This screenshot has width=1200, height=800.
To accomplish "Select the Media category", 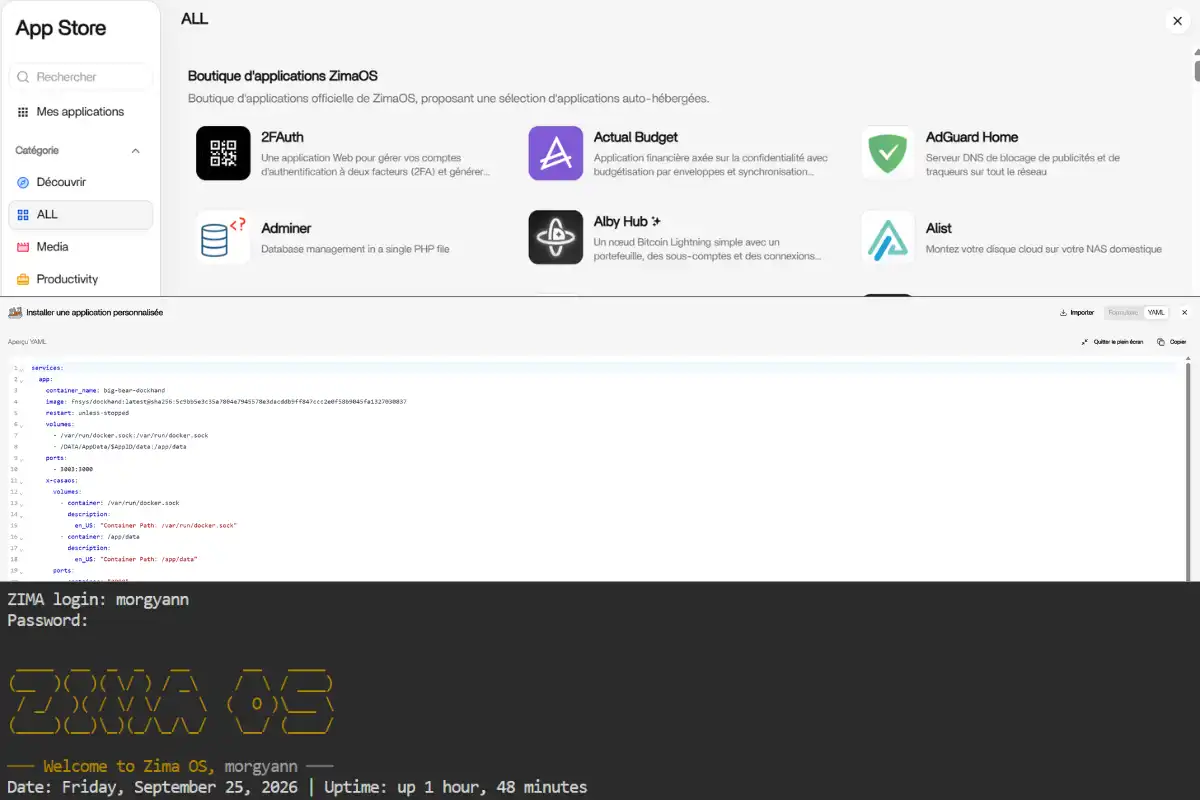I will click(80, 246).
